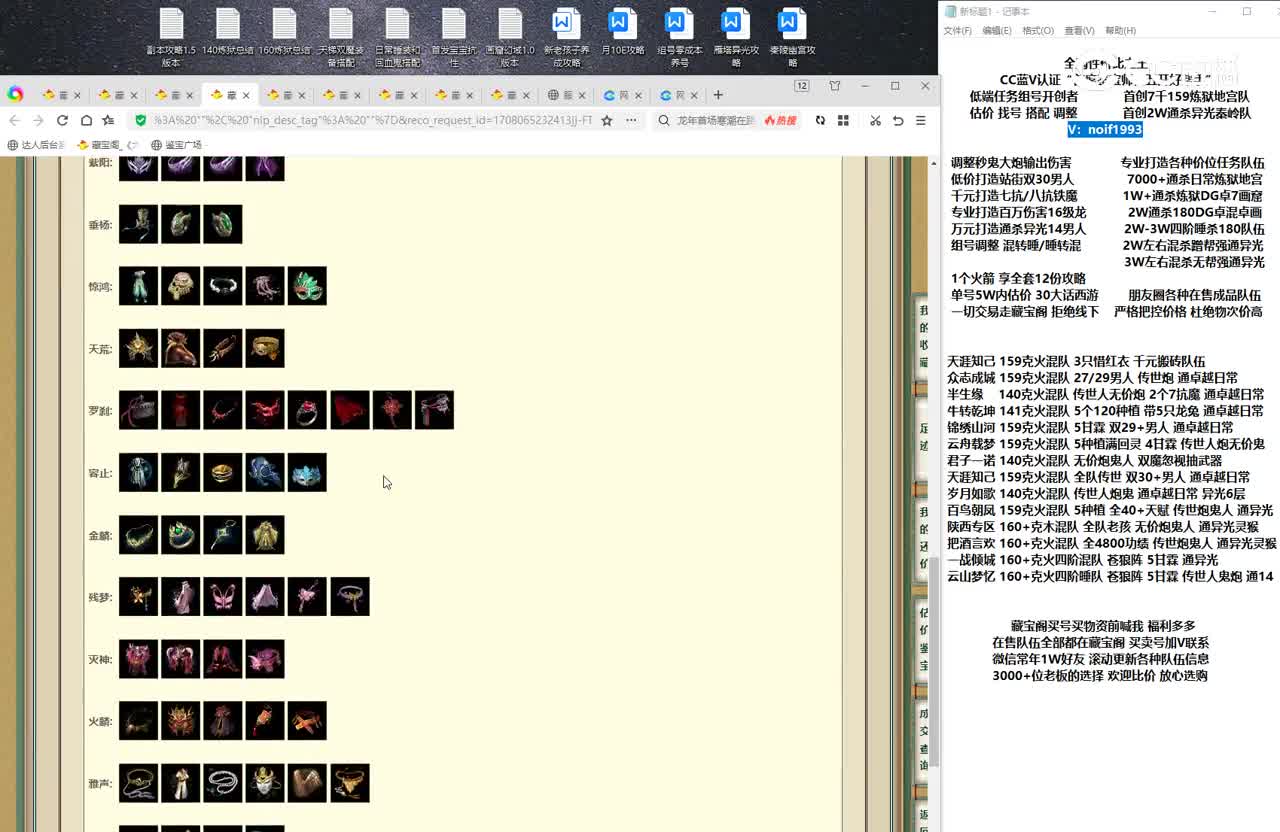Click the flame mask in 火麟 row
This screenshot has width=1280, height=832.
point(181,720)
